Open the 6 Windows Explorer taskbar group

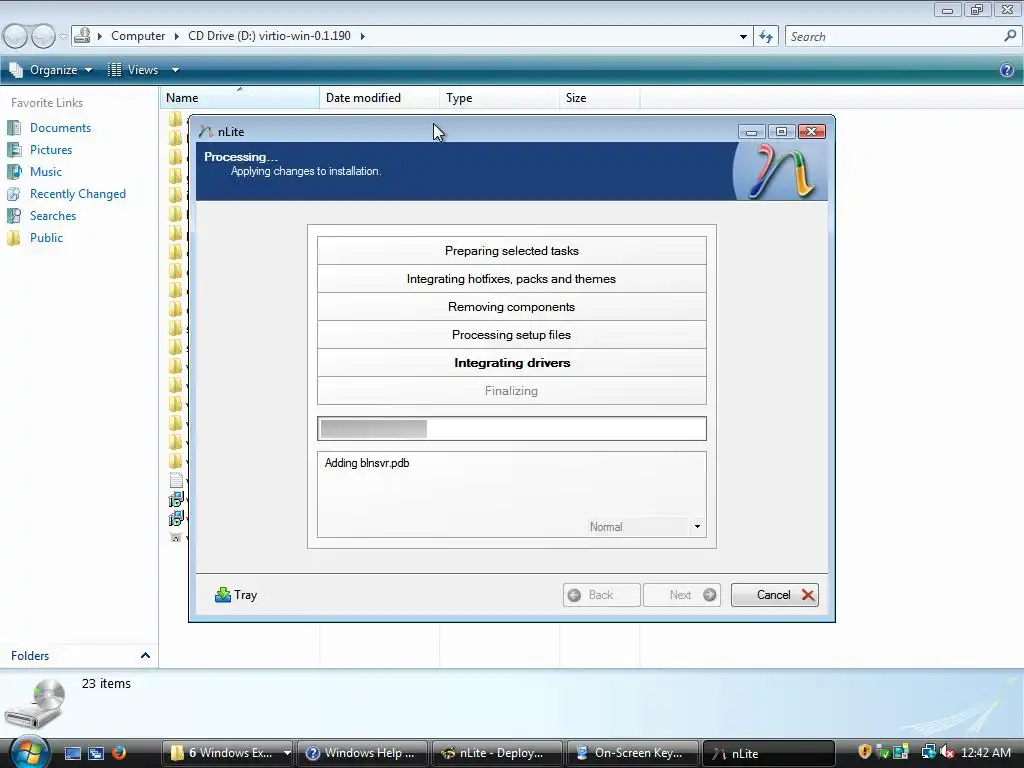(x=227, y=753)
